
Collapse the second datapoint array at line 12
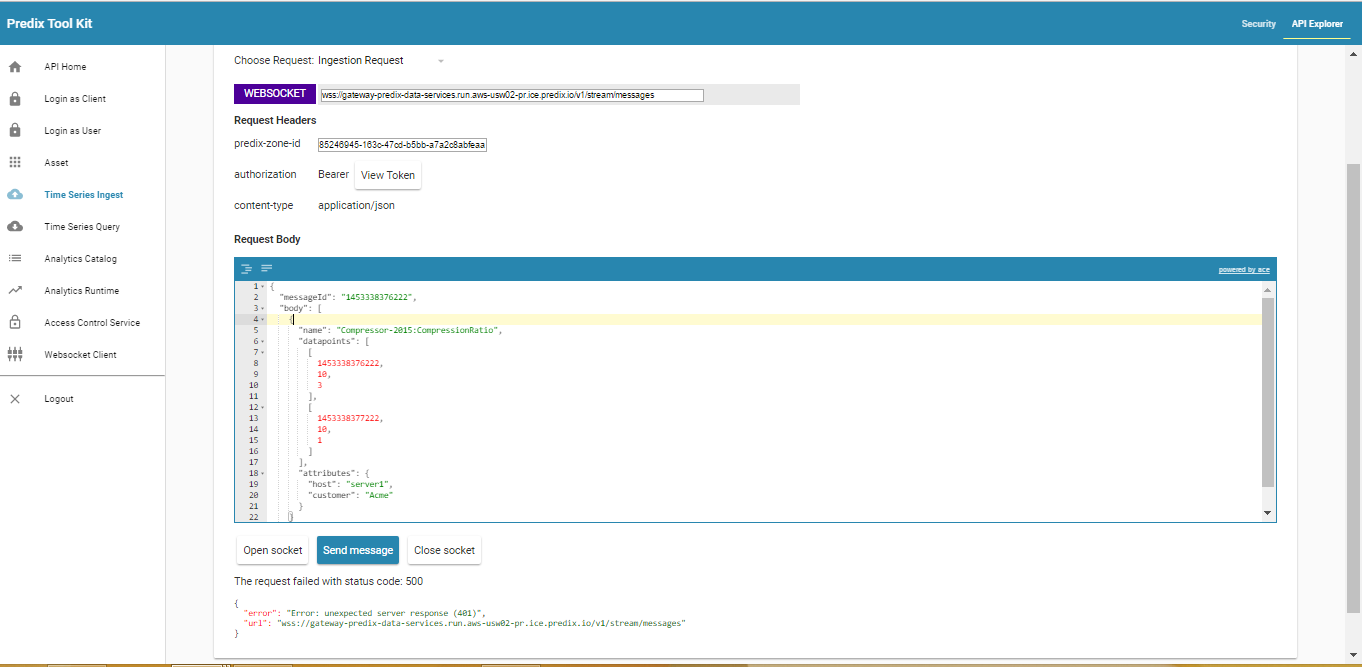262,408
